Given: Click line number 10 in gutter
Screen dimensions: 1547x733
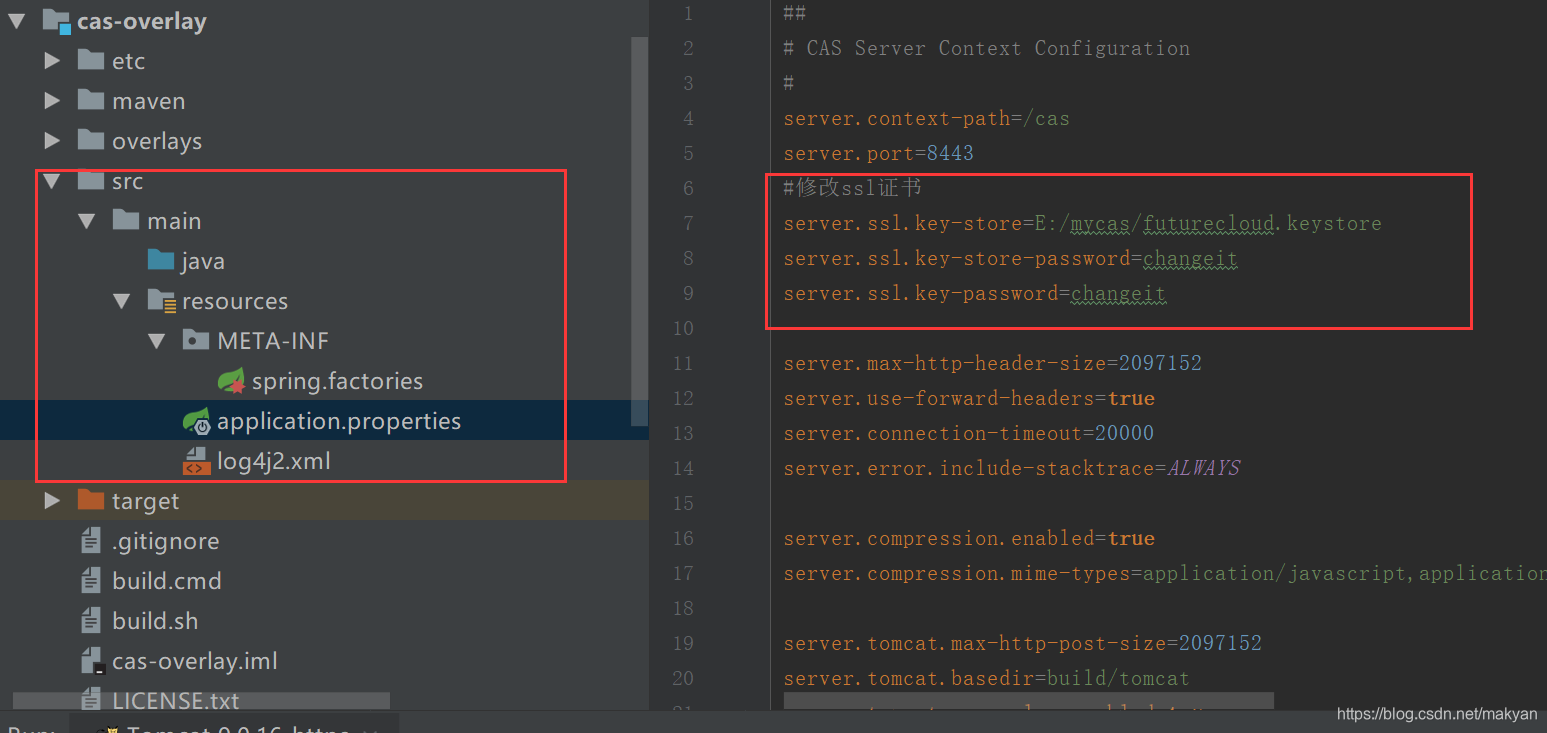Looking at the screenshot, I should pyautogui.click(x=683, y=328).
